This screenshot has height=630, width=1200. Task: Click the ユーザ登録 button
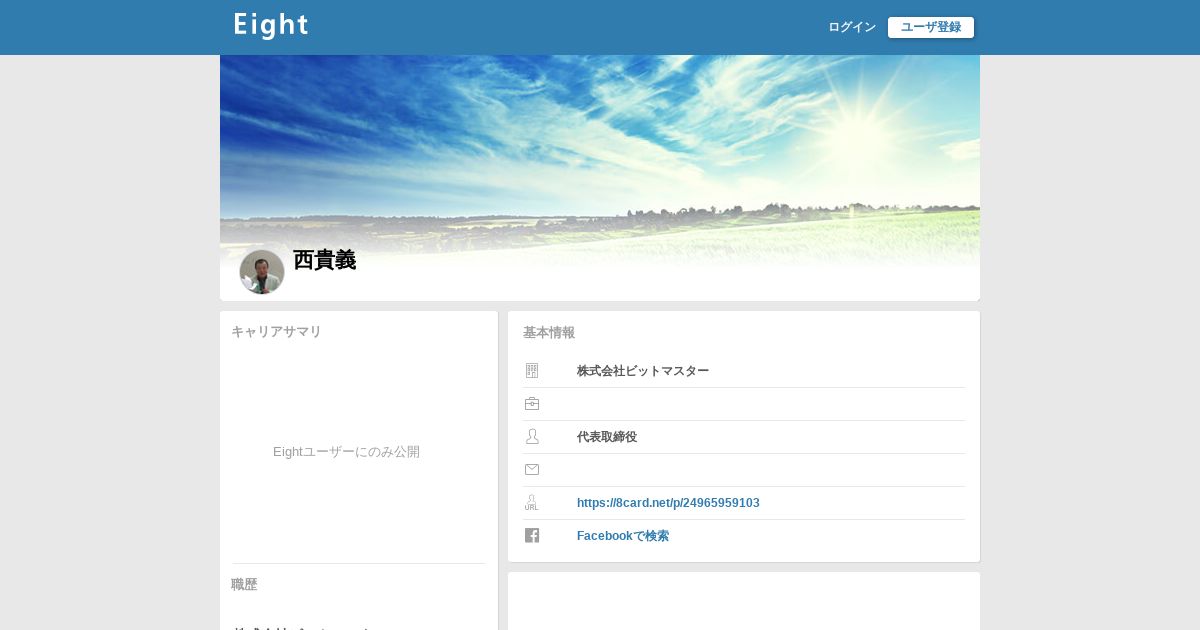[x=931, y=27]
